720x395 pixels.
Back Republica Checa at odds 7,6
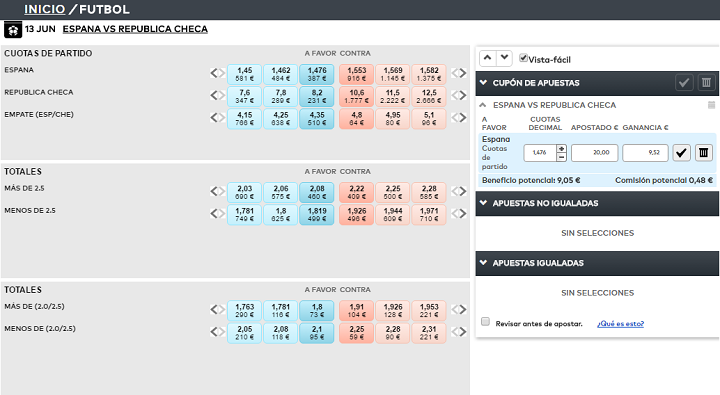tap(244, 96)
